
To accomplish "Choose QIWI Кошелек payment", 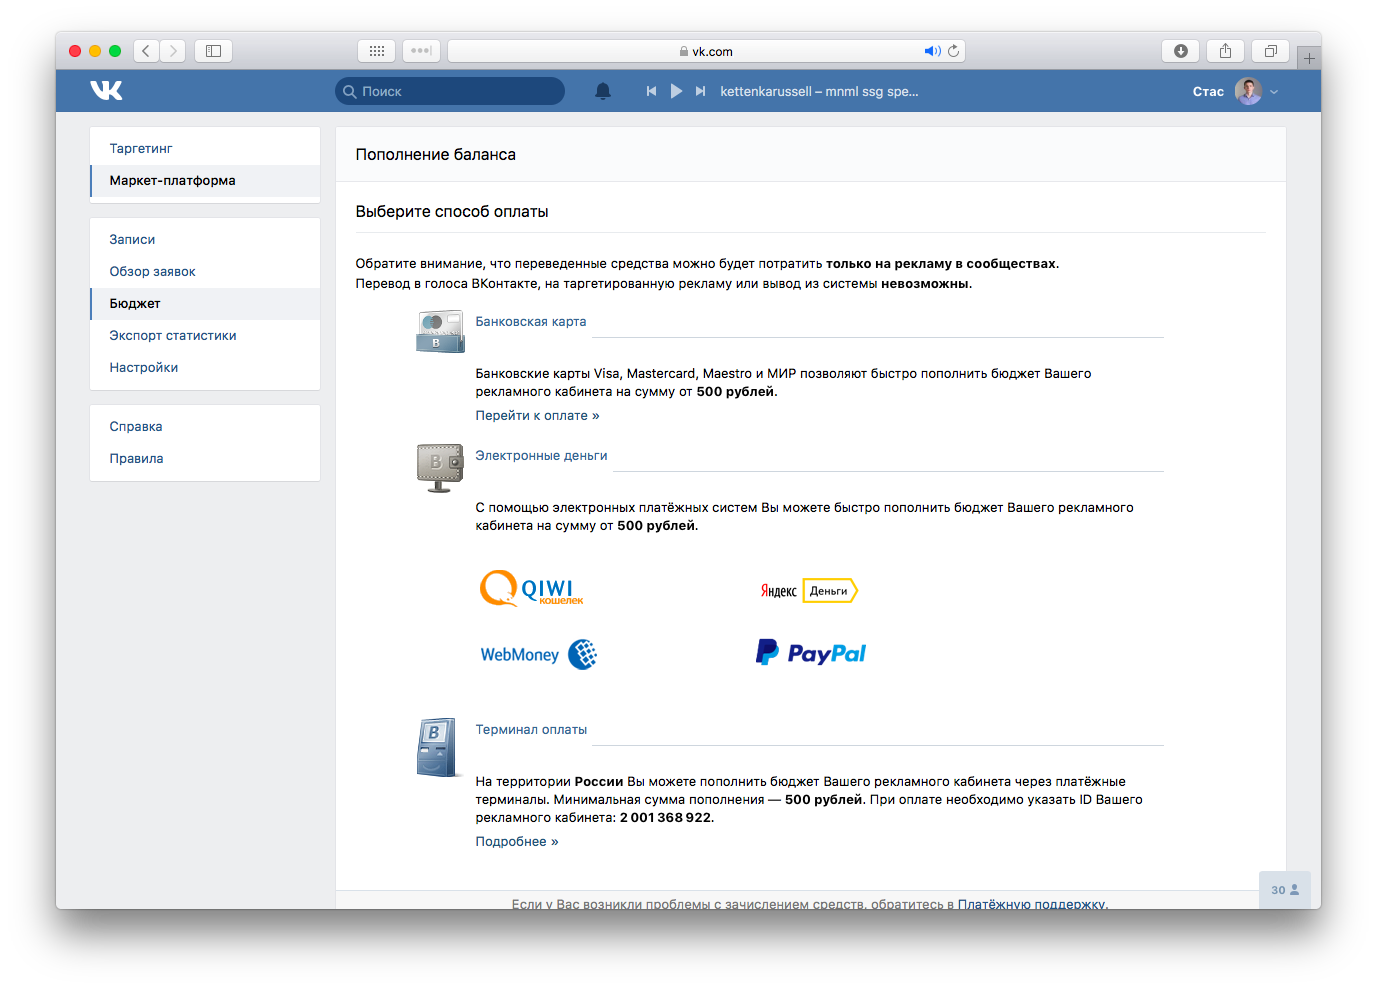I will pyautogui.click(x=531, y=588).
